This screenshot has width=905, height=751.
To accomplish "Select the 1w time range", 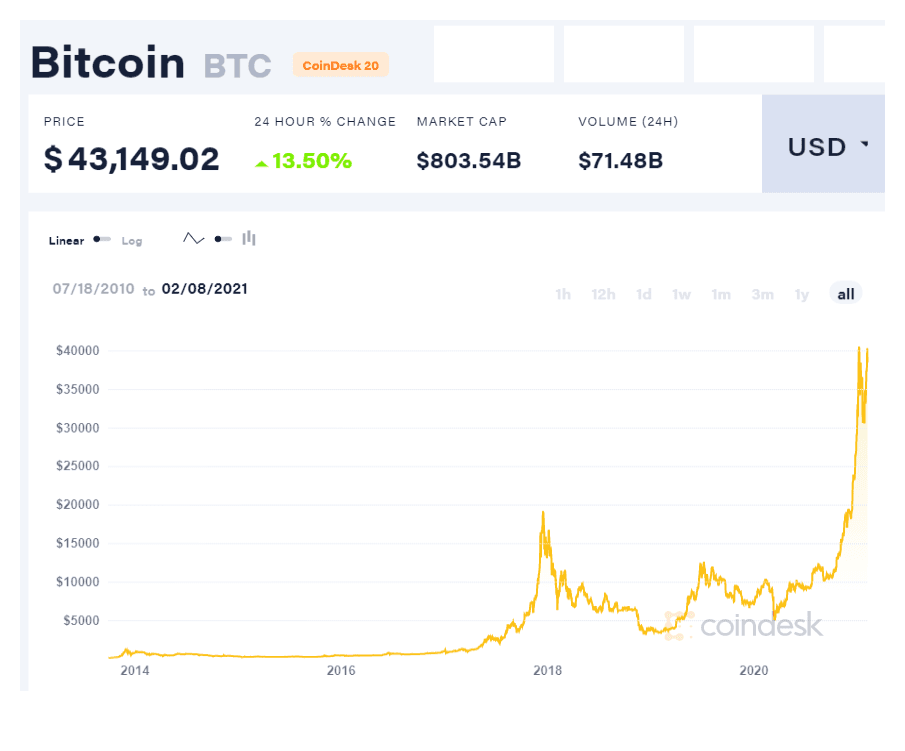I will click(682, 294).
